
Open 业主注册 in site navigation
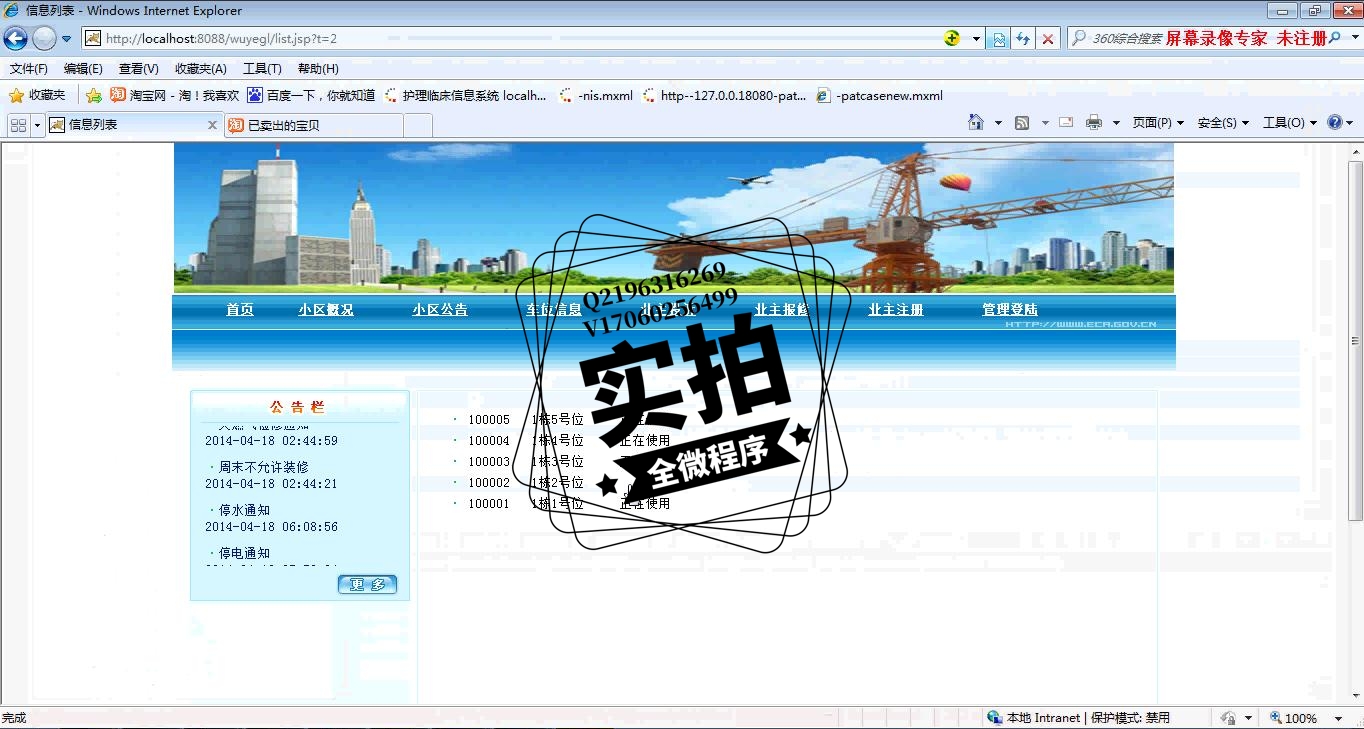click(896, 310)
